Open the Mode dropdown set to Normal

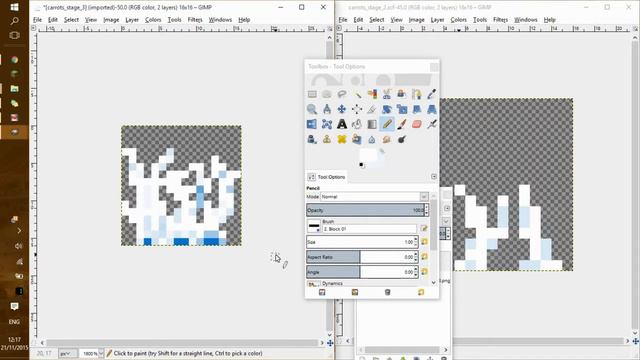click(374, 197)
